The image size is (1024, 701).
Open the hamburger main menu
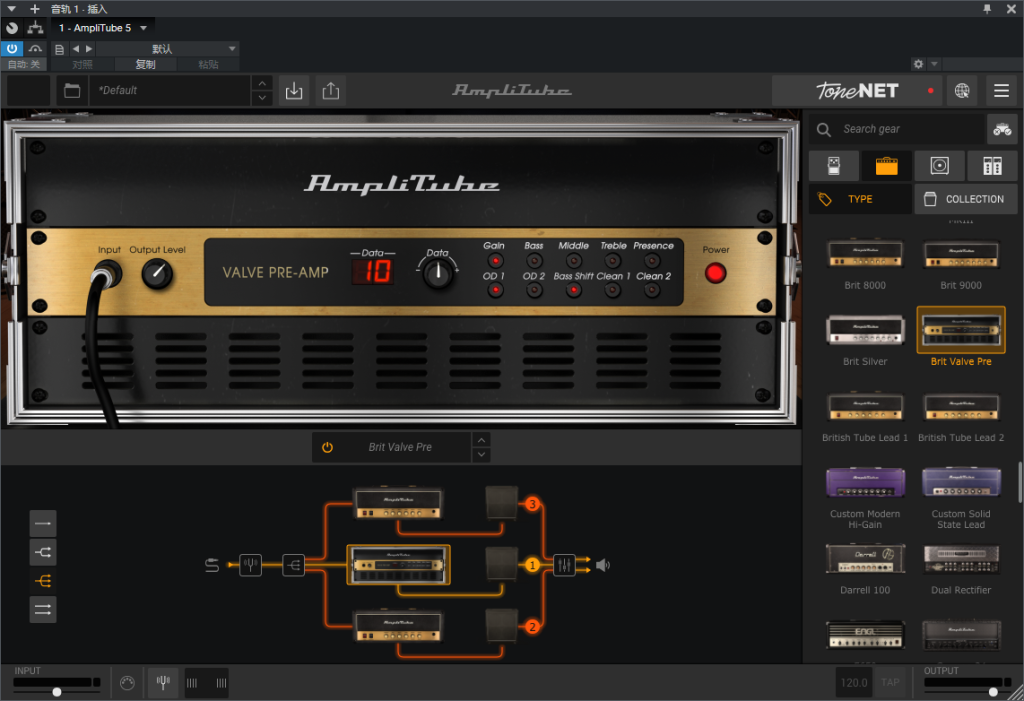1001,91
